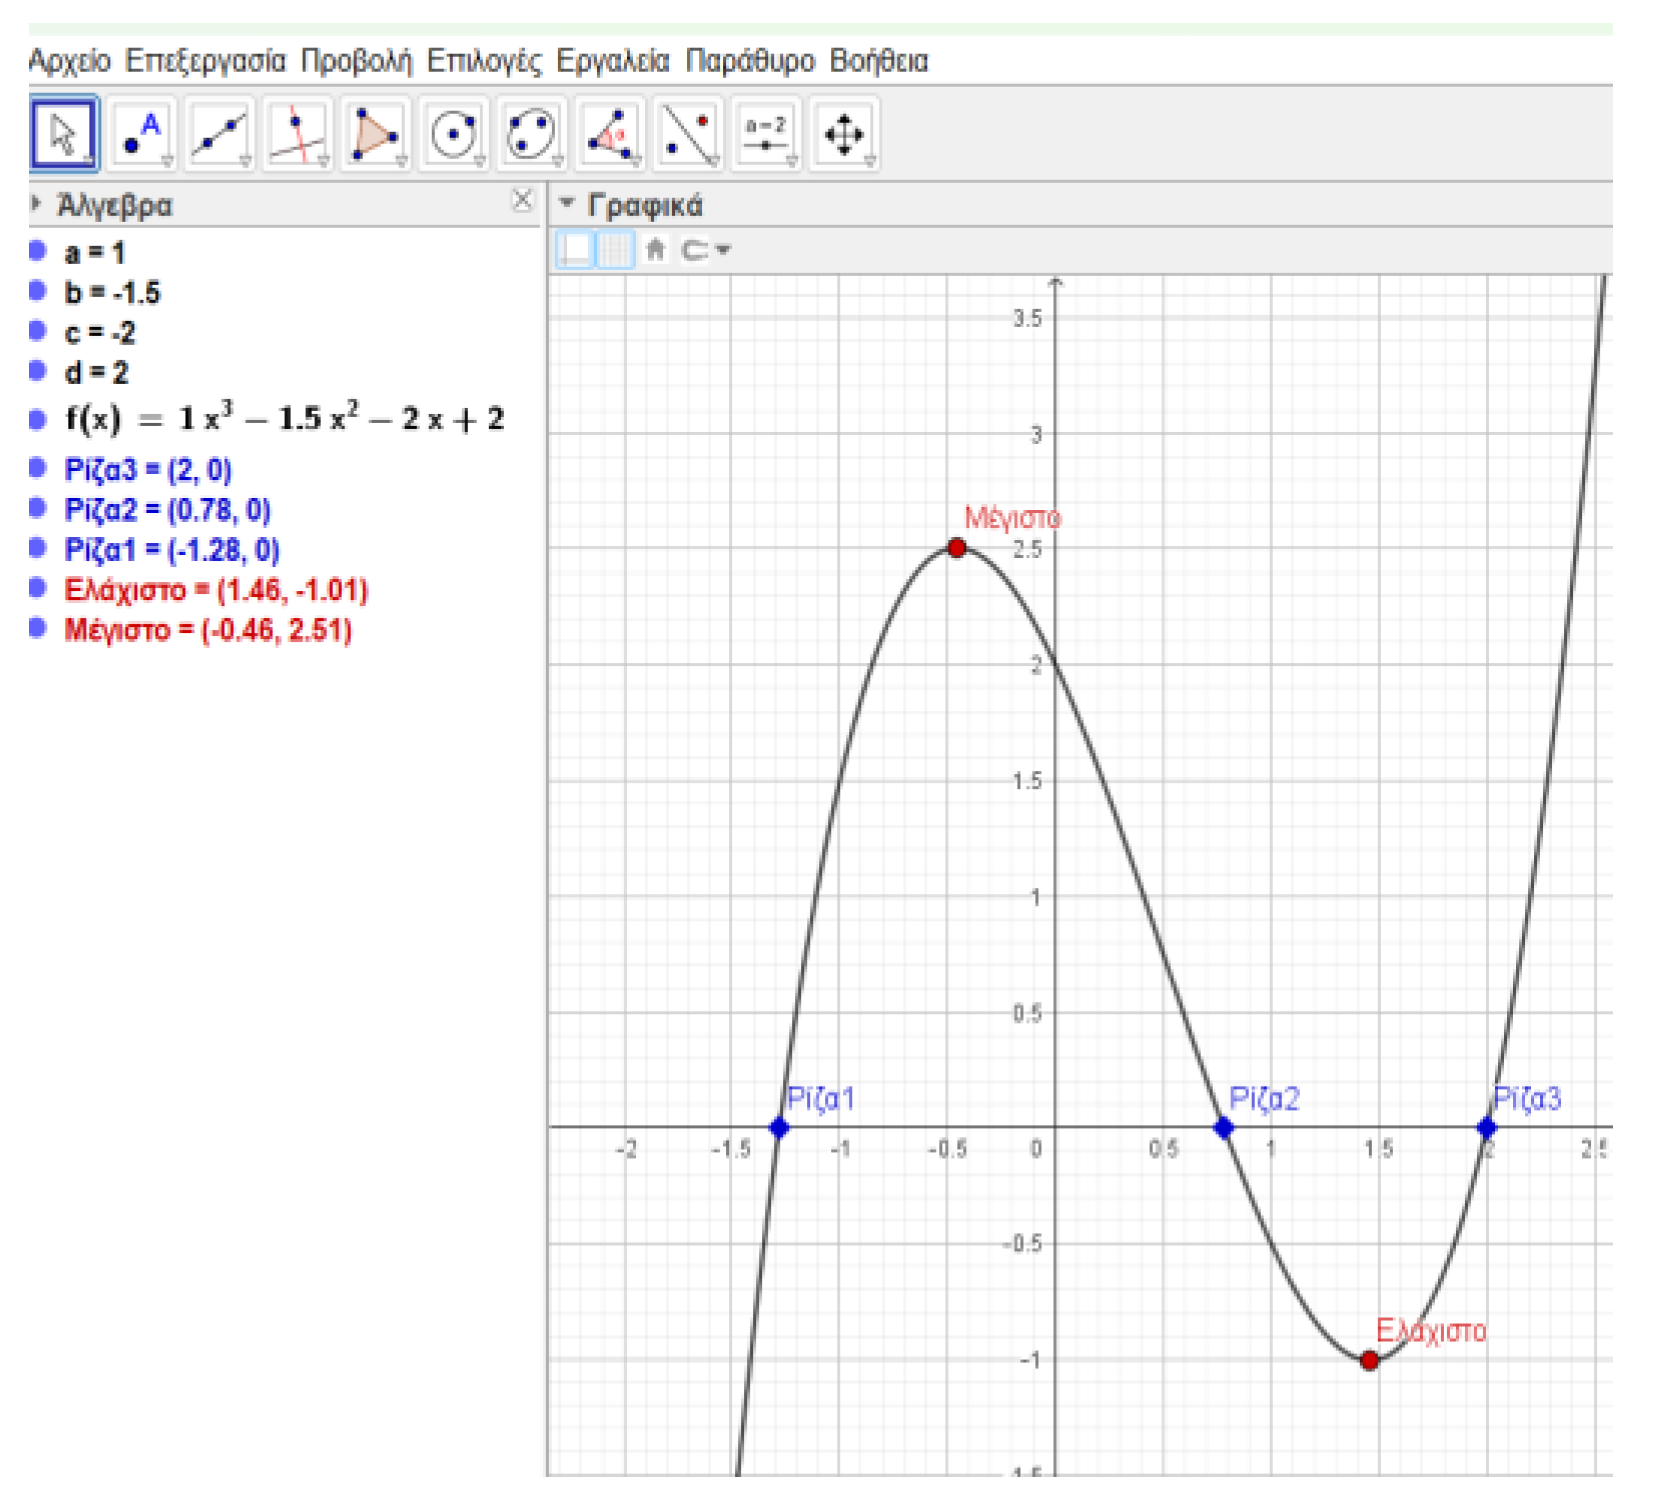Image resolution: width=1662 pixels, height=1506 pixels.
Task: Open the Αρχείο menu
Action: 69,61
